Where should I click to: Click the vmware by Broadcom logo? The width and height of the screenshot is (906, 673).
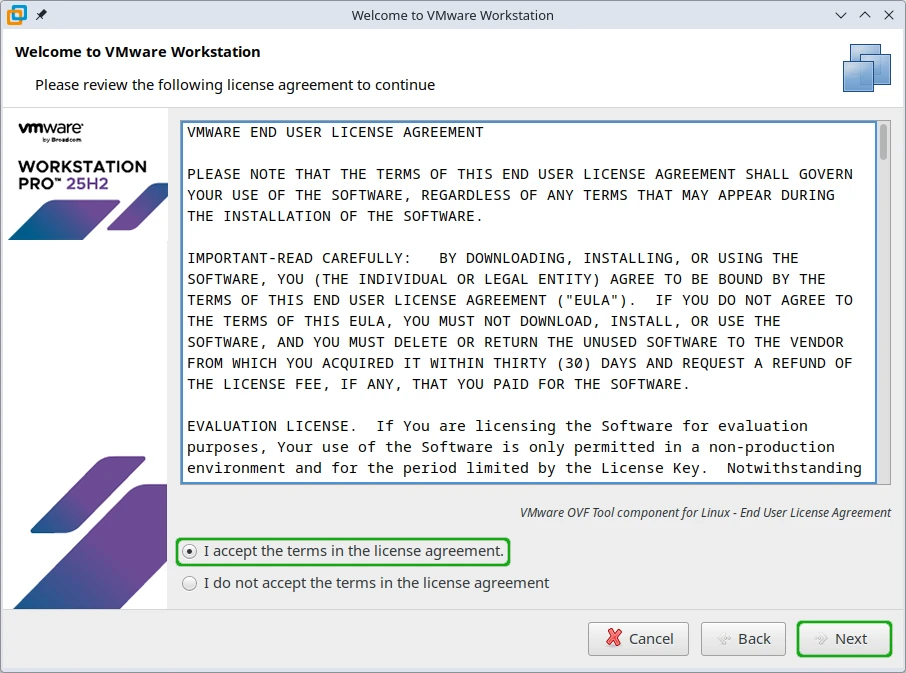(50, 132)
